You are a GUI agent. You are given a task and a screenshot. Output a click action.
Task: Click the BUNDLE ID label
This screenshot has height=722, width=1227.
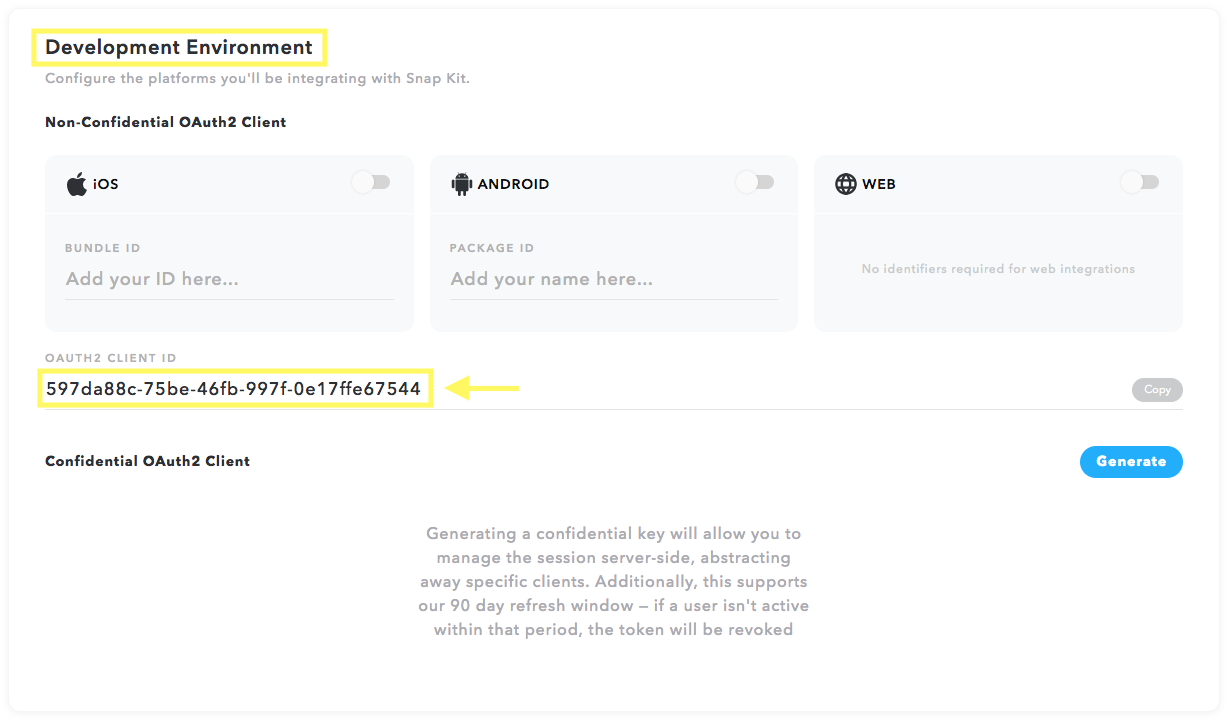(x=103, y=248)
